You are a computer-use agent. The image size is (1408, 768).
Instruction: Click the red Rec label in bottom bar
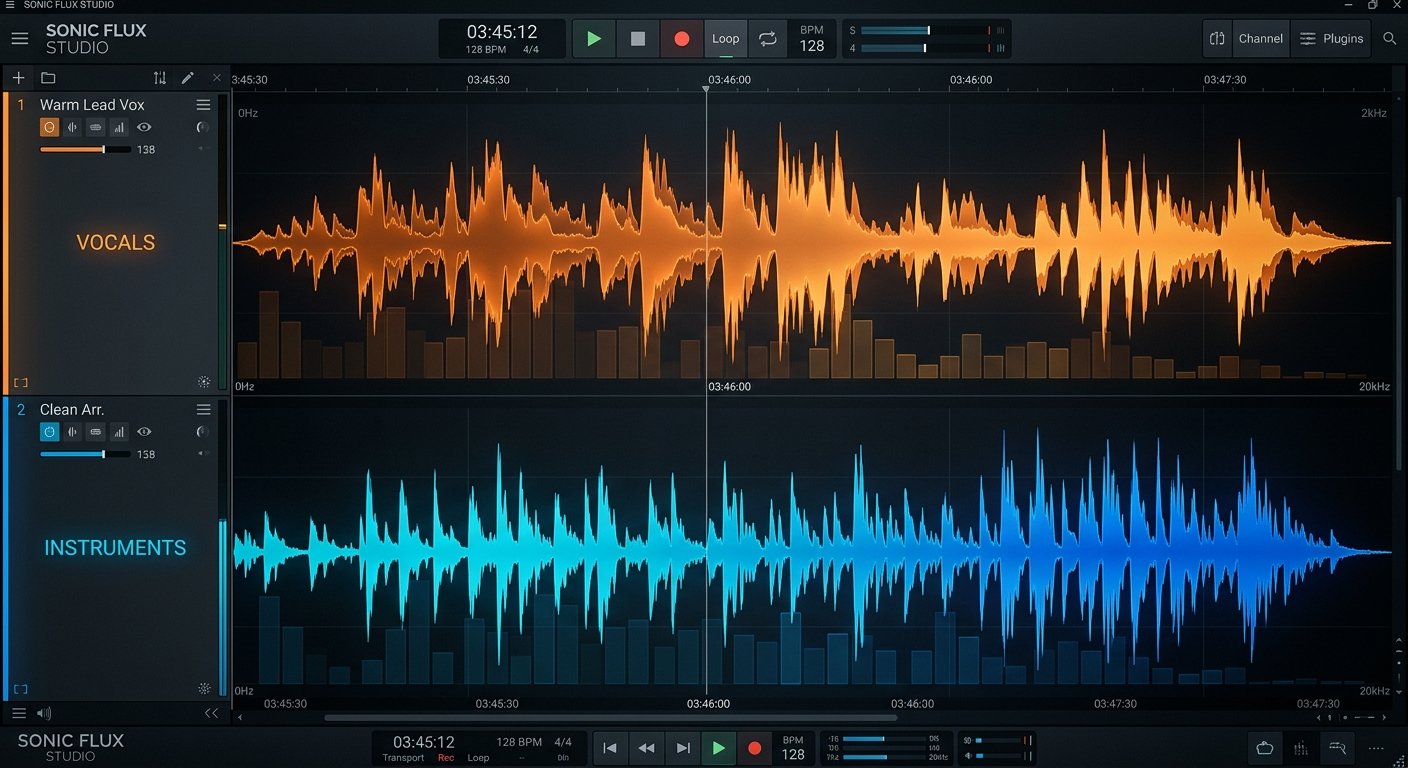pyautogui.click(x=446, y=758)
